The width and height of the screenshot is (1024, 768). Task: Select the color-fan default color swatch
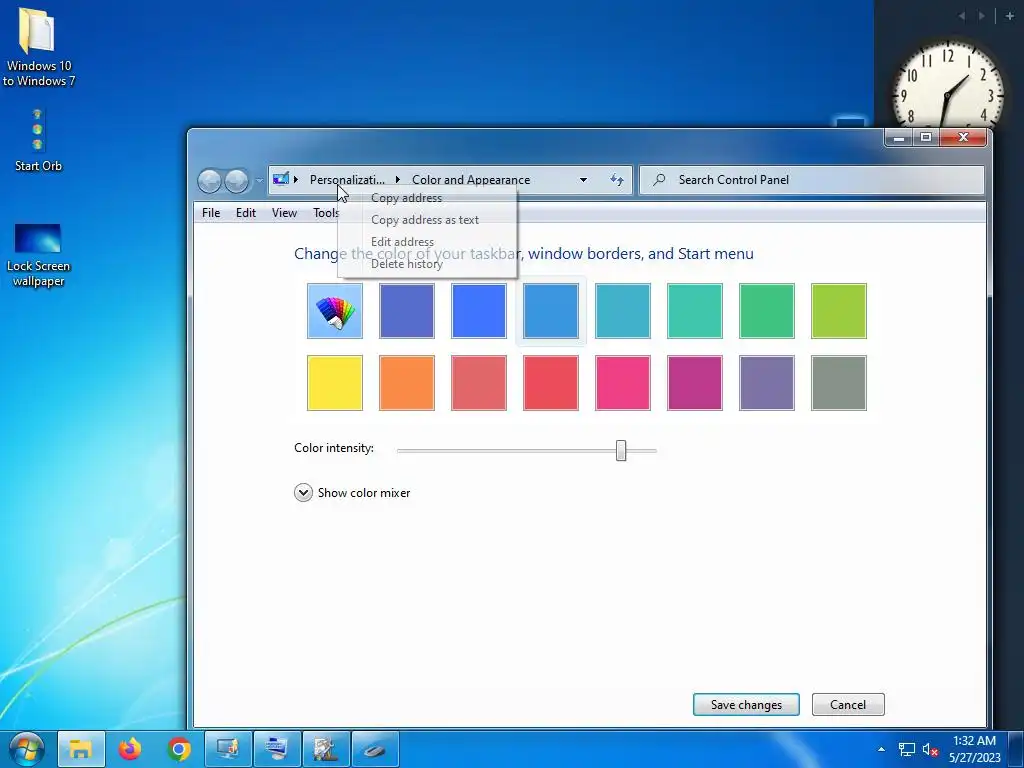pos(335,311)
